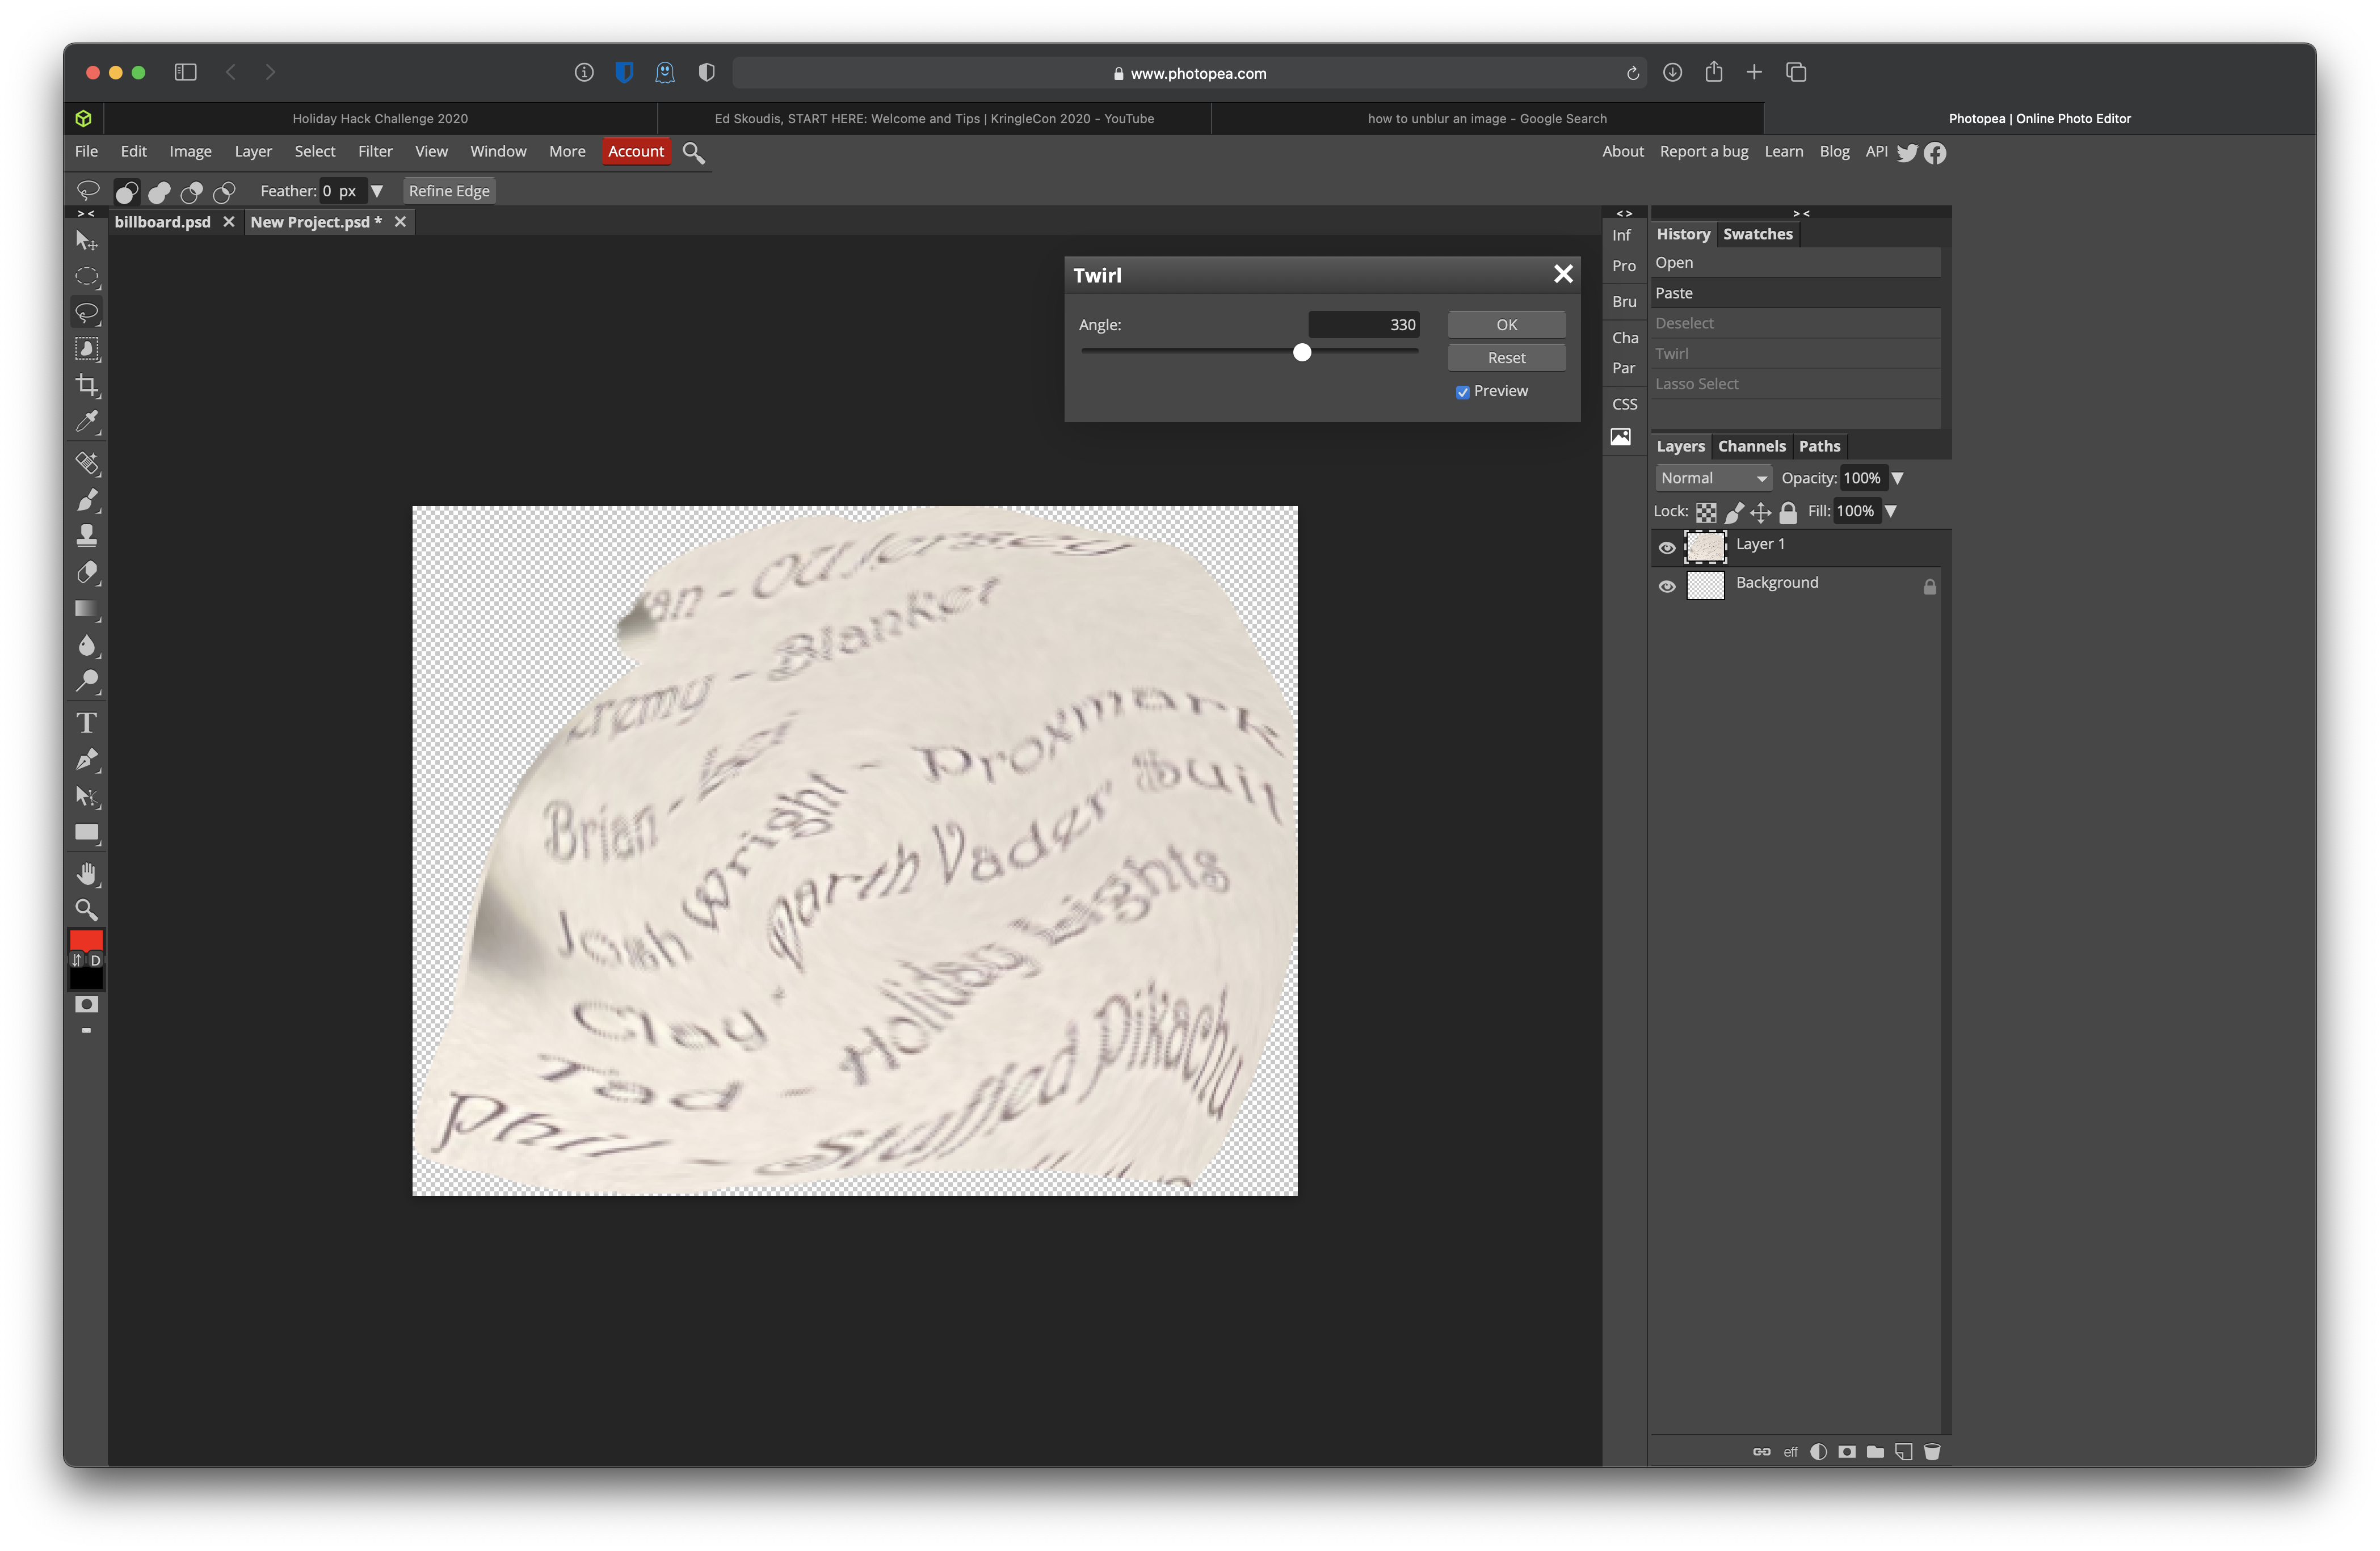Create a new folder in Layers footer

click(1875, 1452)
